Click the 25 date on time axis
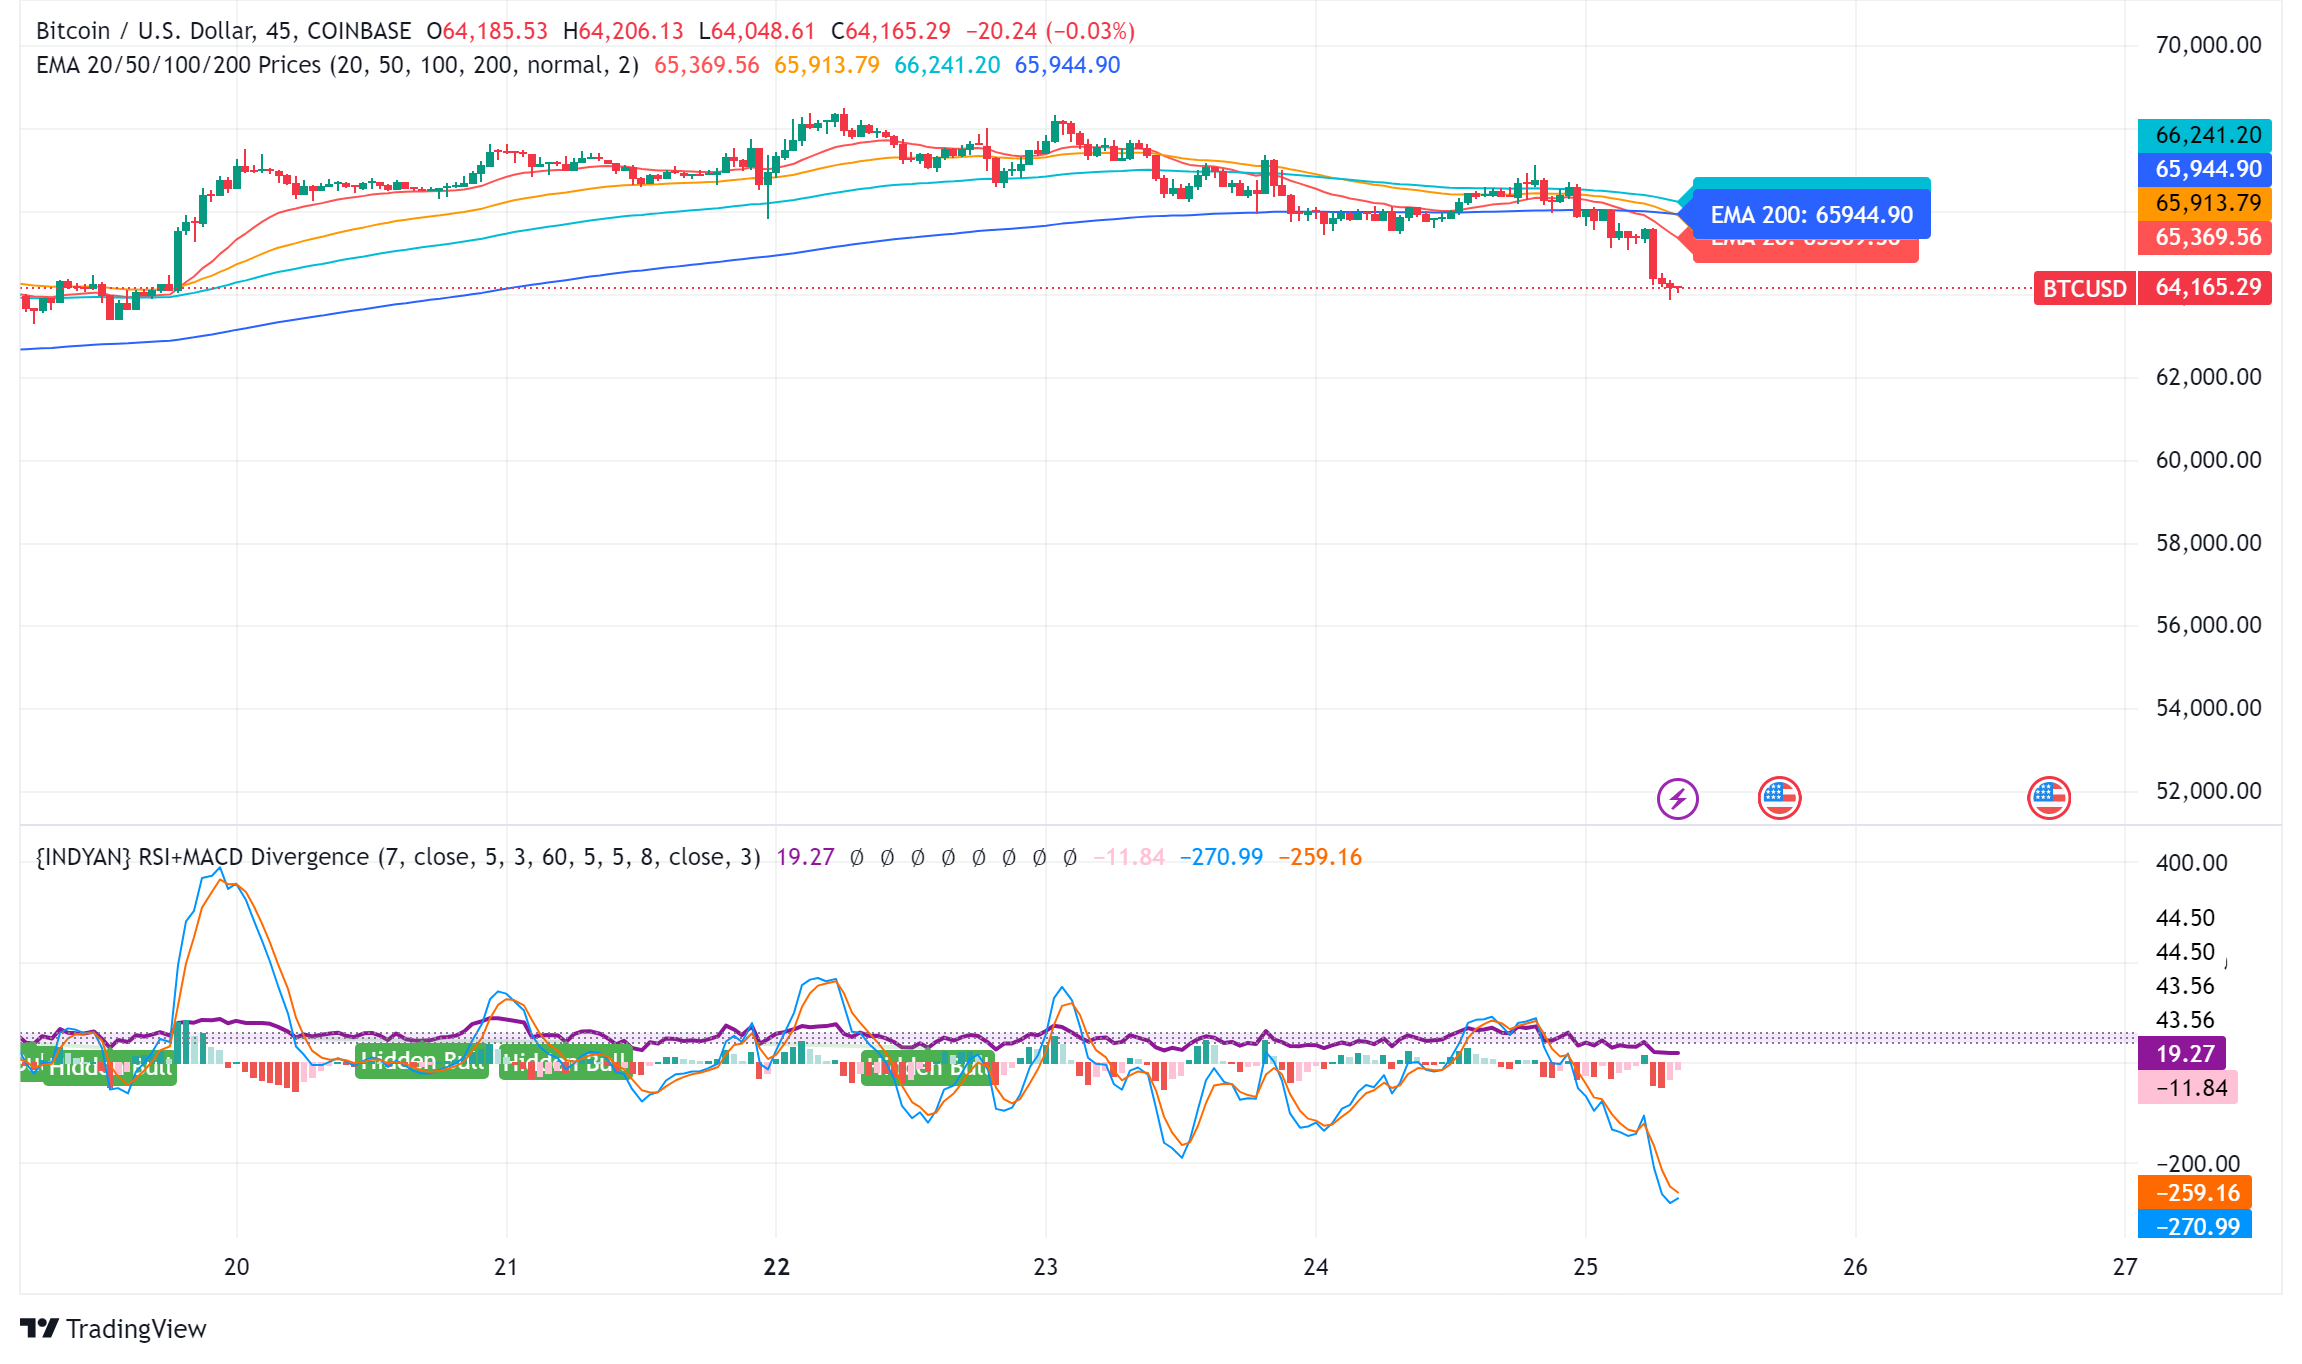2302x1364 pixels. point(1585,1267)
